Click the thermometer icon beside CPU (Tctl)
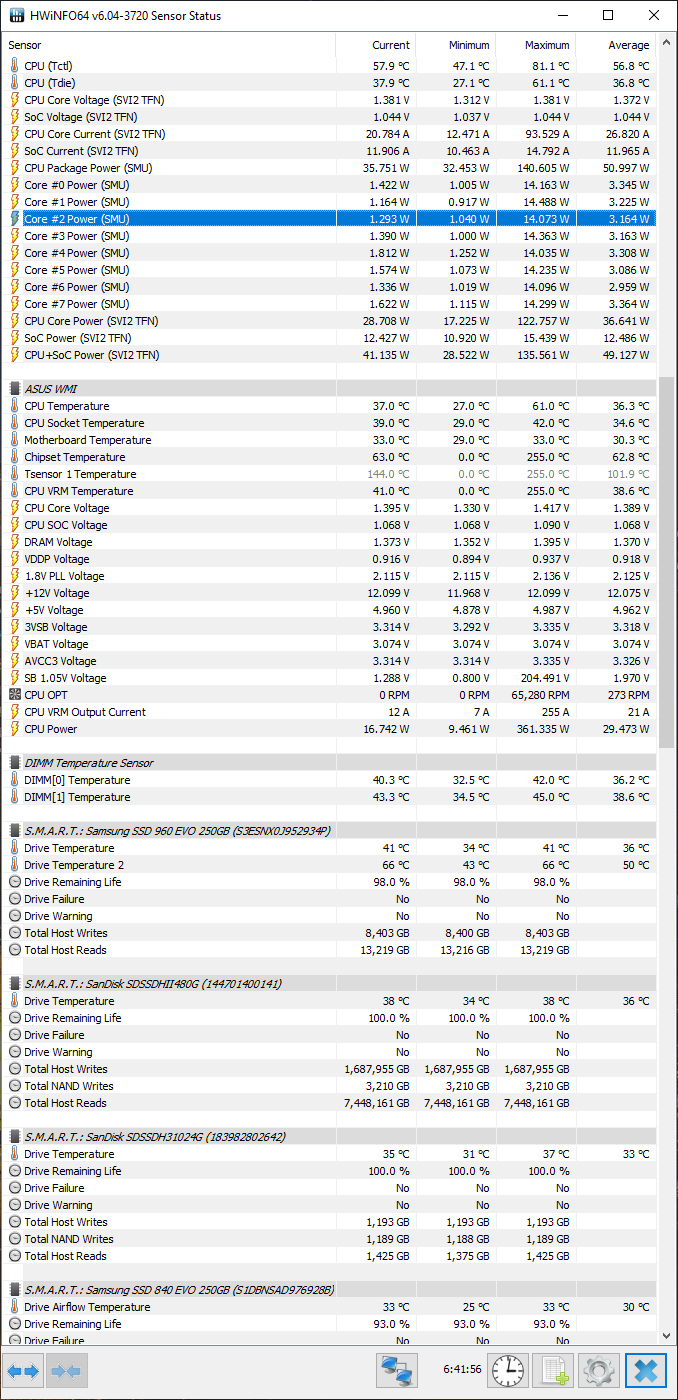The height and width of the screenshot is (1400, 678). point(14,65)
